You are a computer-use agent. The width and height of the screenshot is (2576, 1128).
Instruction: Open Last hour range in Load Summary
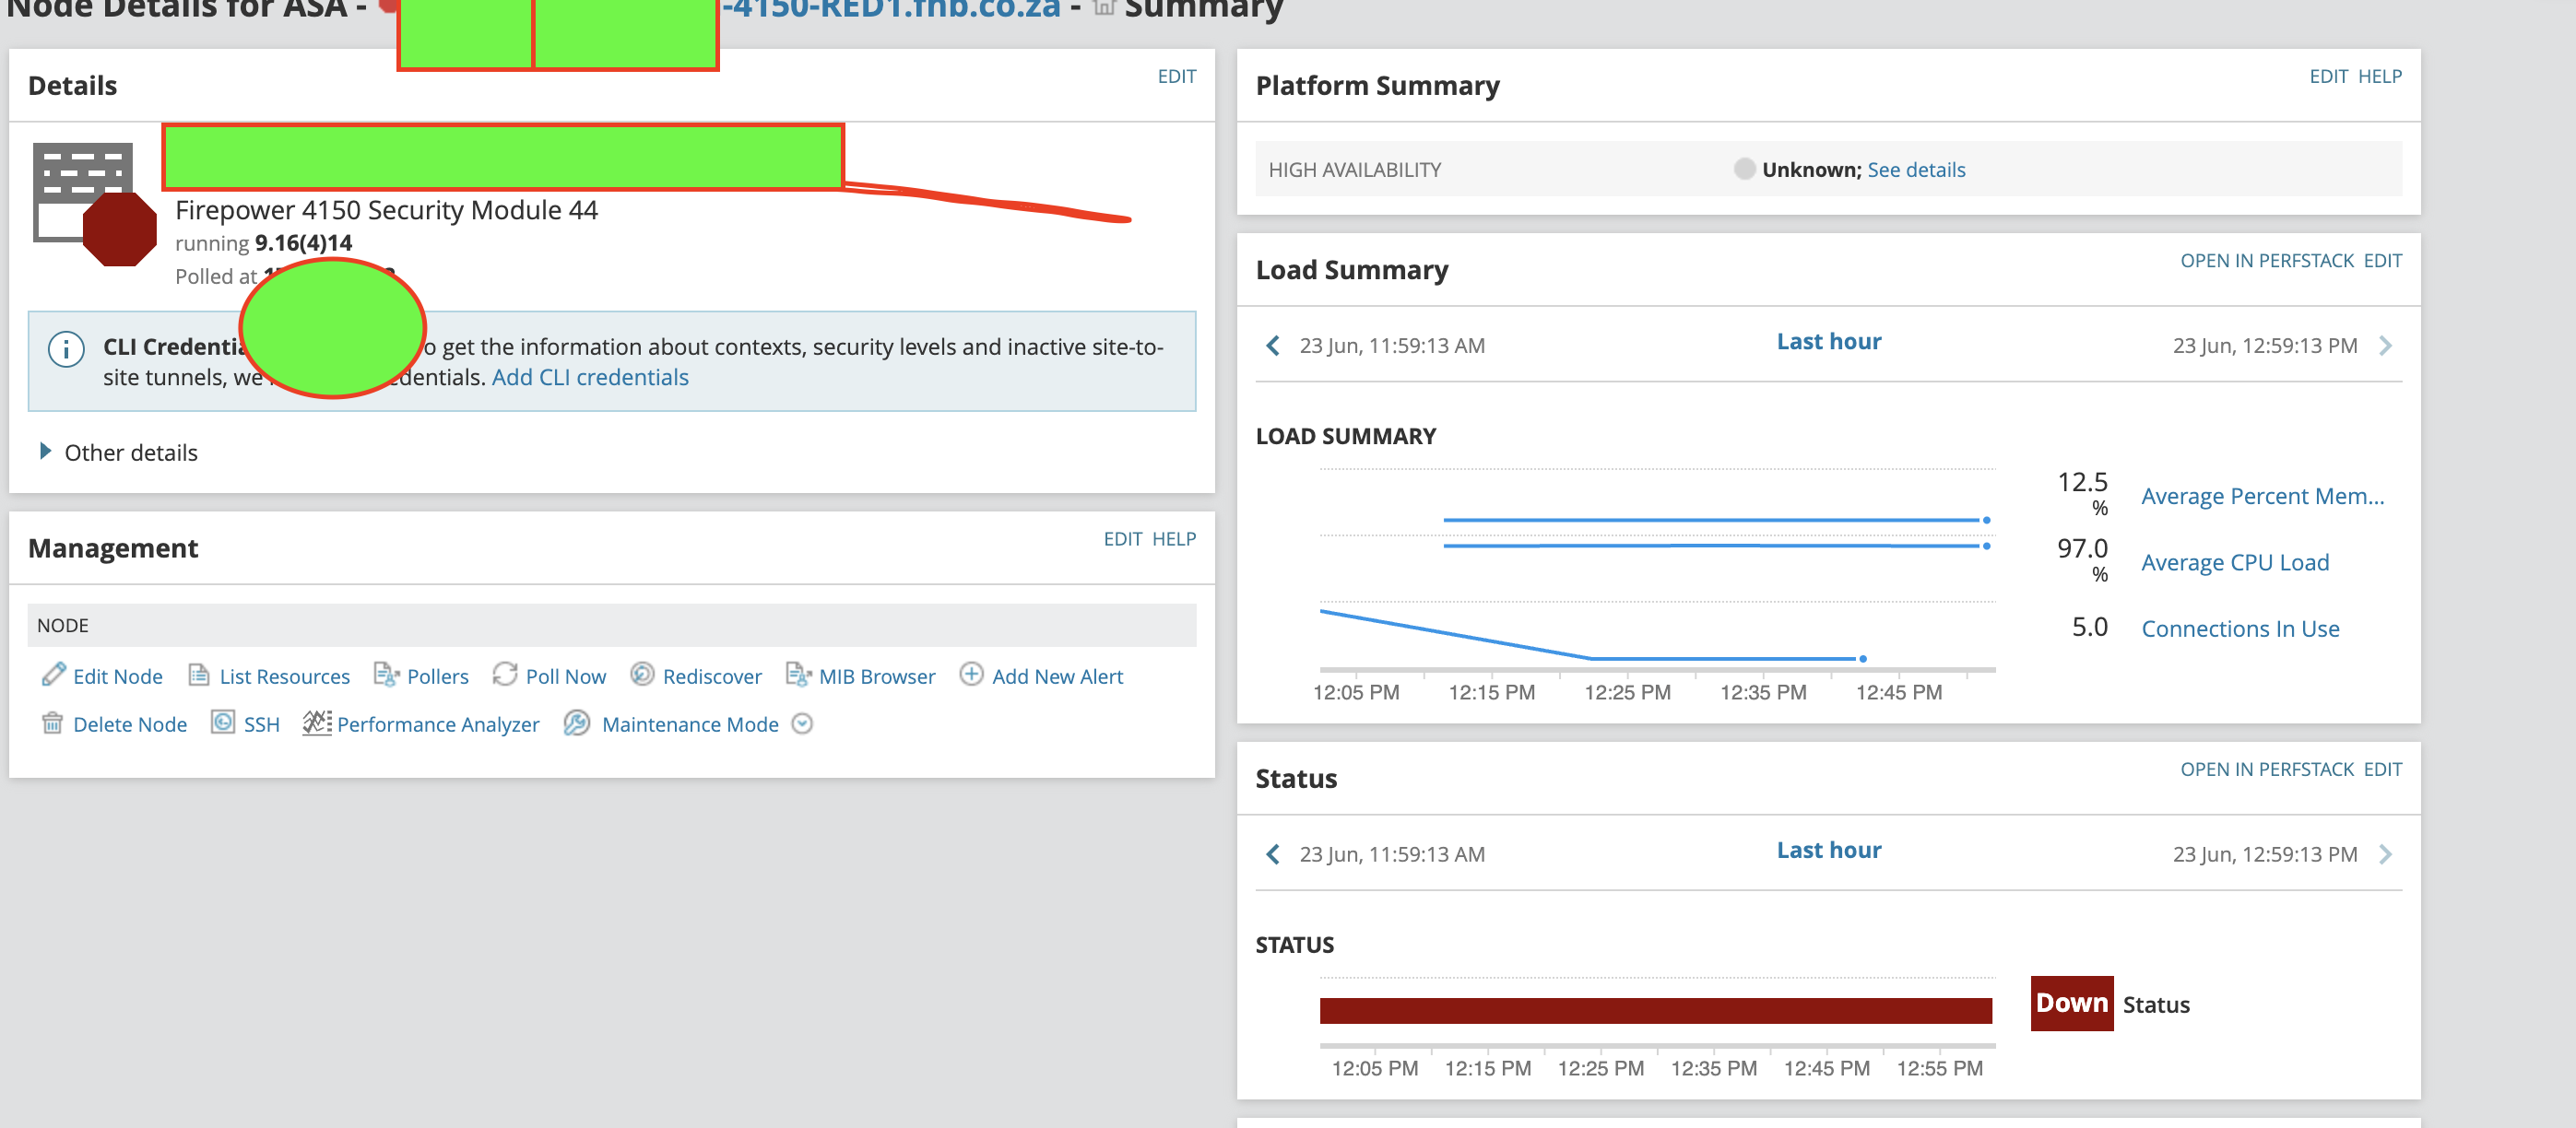coord(1828,342)
